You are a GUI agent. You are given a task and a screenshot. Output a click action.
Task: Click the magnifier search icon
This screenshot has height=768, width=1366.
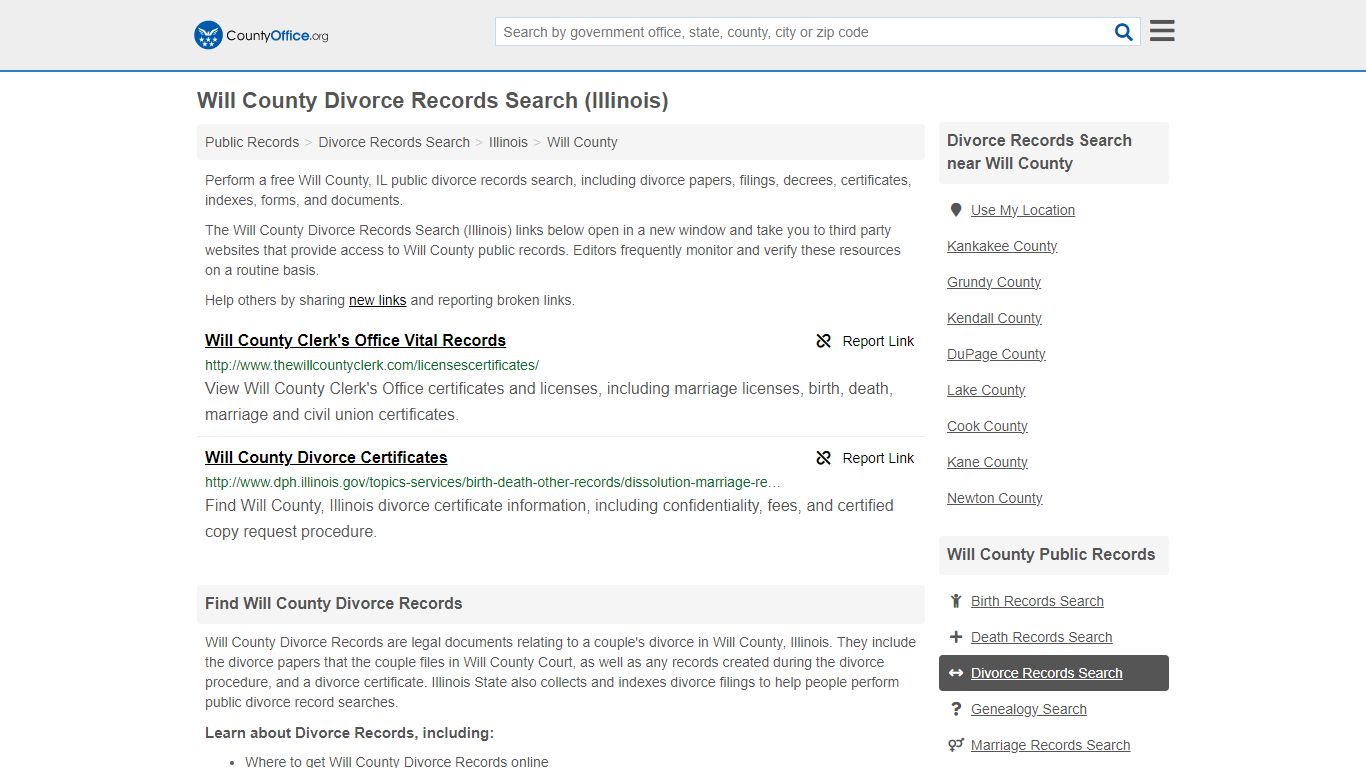coord(1124,32)
